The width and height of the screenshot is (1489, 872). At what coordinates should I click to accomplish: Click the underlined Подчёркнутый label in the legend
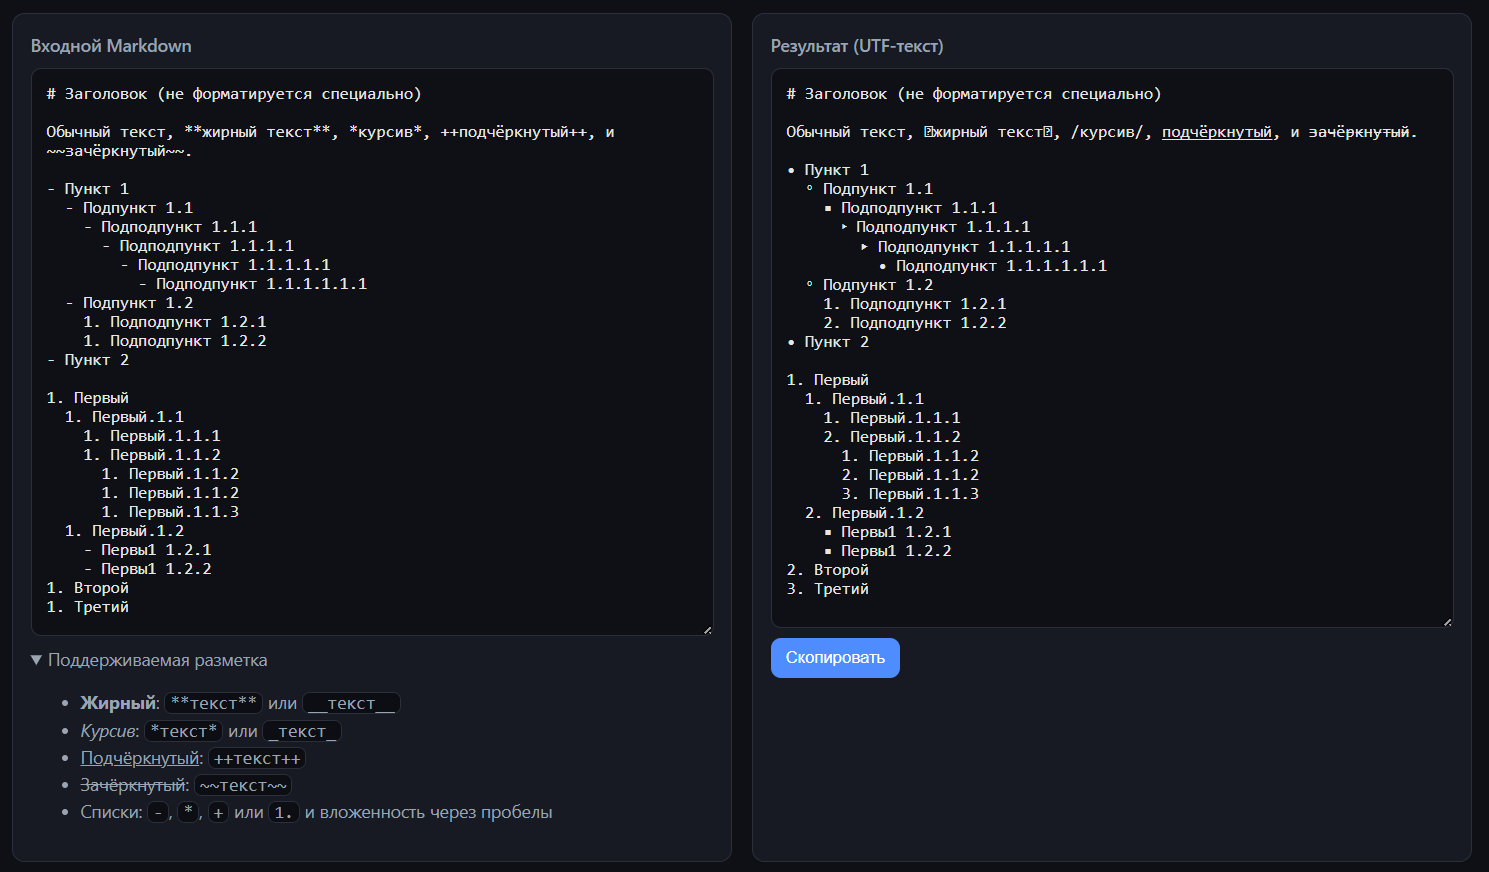tap(140, 758)
